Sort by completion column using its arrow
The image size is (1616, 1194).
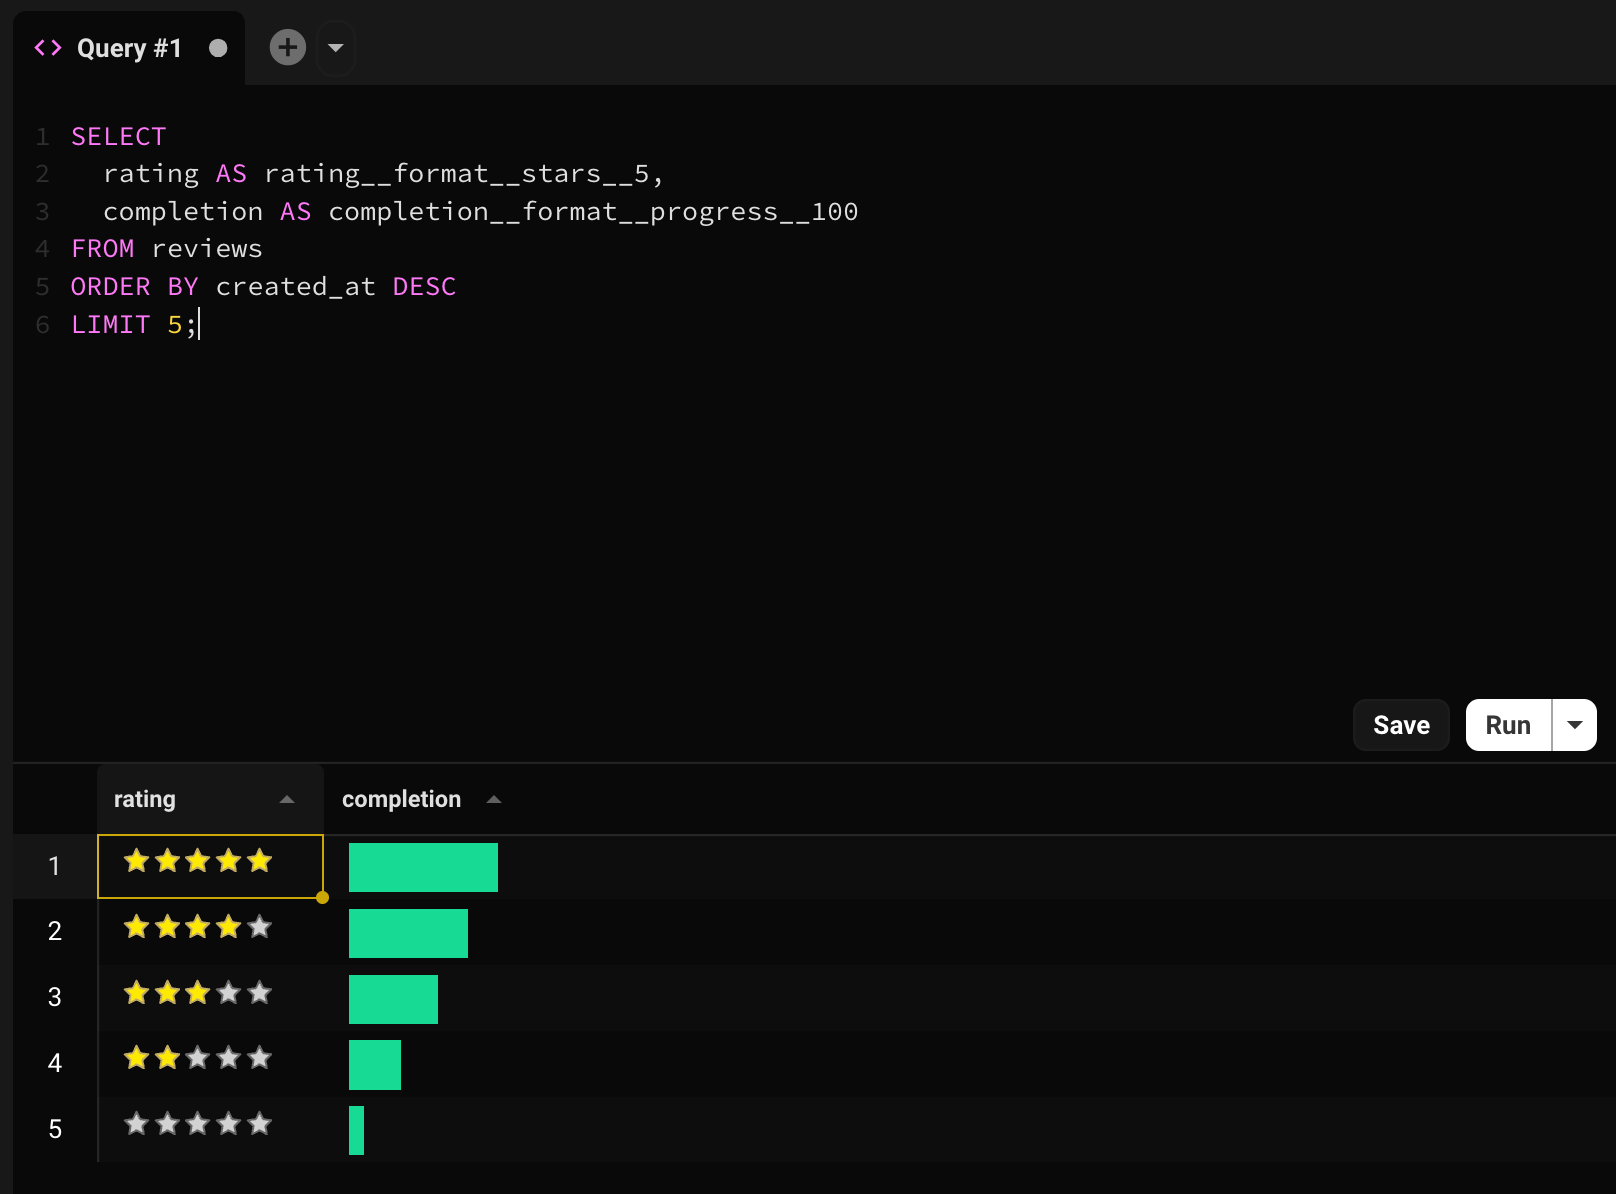tap(493, 799)
